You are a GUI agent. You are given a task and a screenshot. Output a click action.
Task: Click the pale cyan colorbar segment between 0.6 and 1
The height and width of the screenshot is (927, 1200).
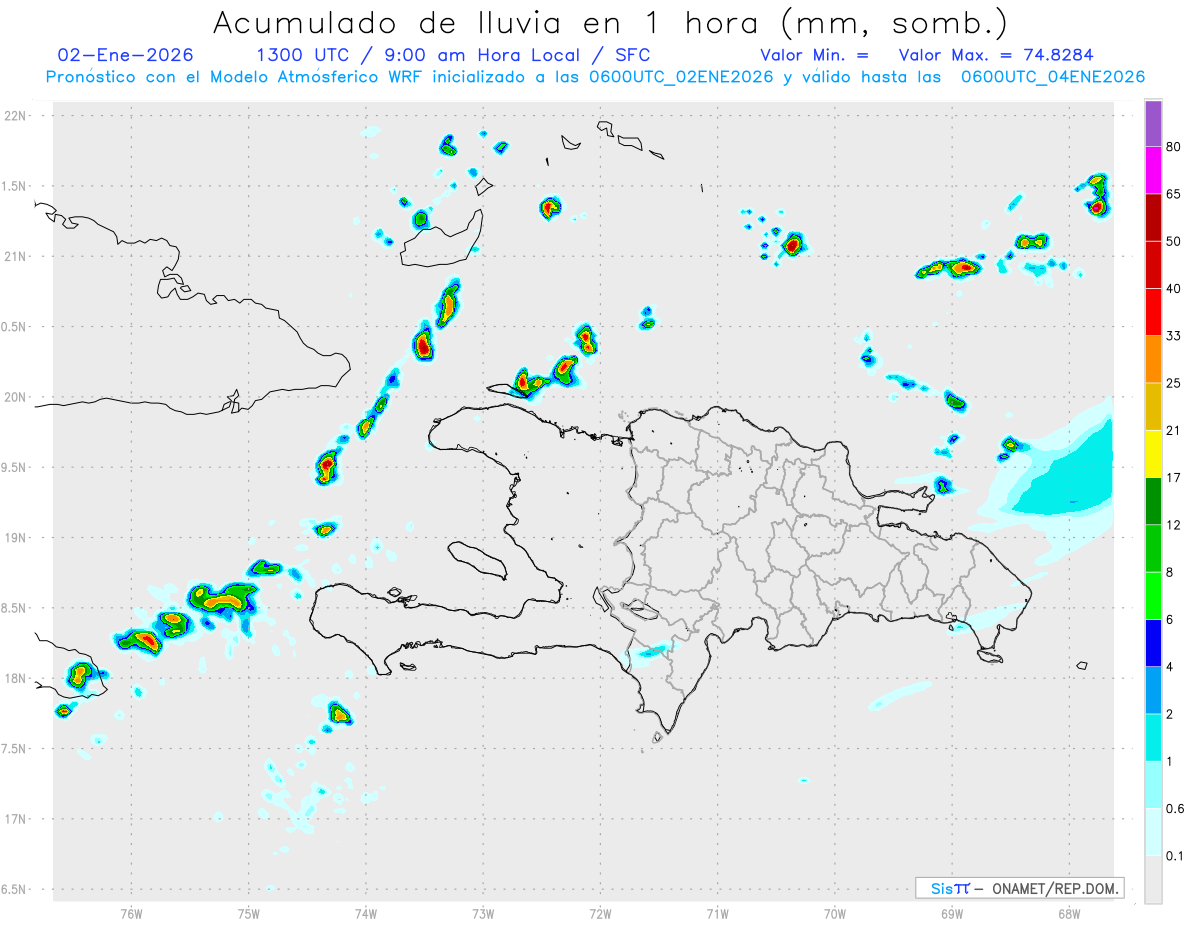[x=1153, y=783]
